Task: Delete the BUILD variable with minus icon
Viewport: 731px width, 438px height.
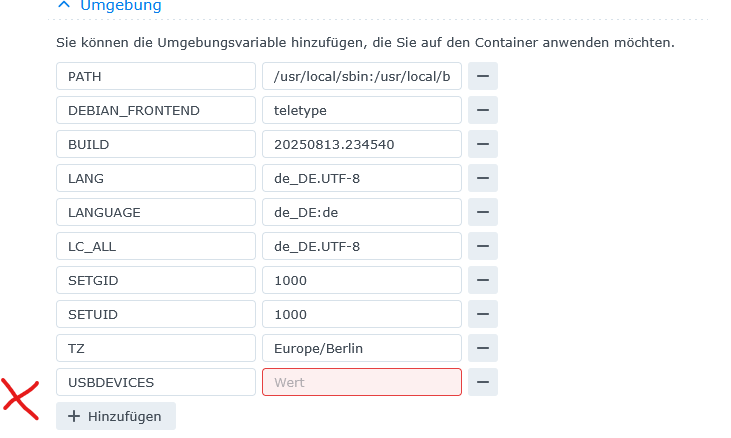Action: (x=483, y=144)
